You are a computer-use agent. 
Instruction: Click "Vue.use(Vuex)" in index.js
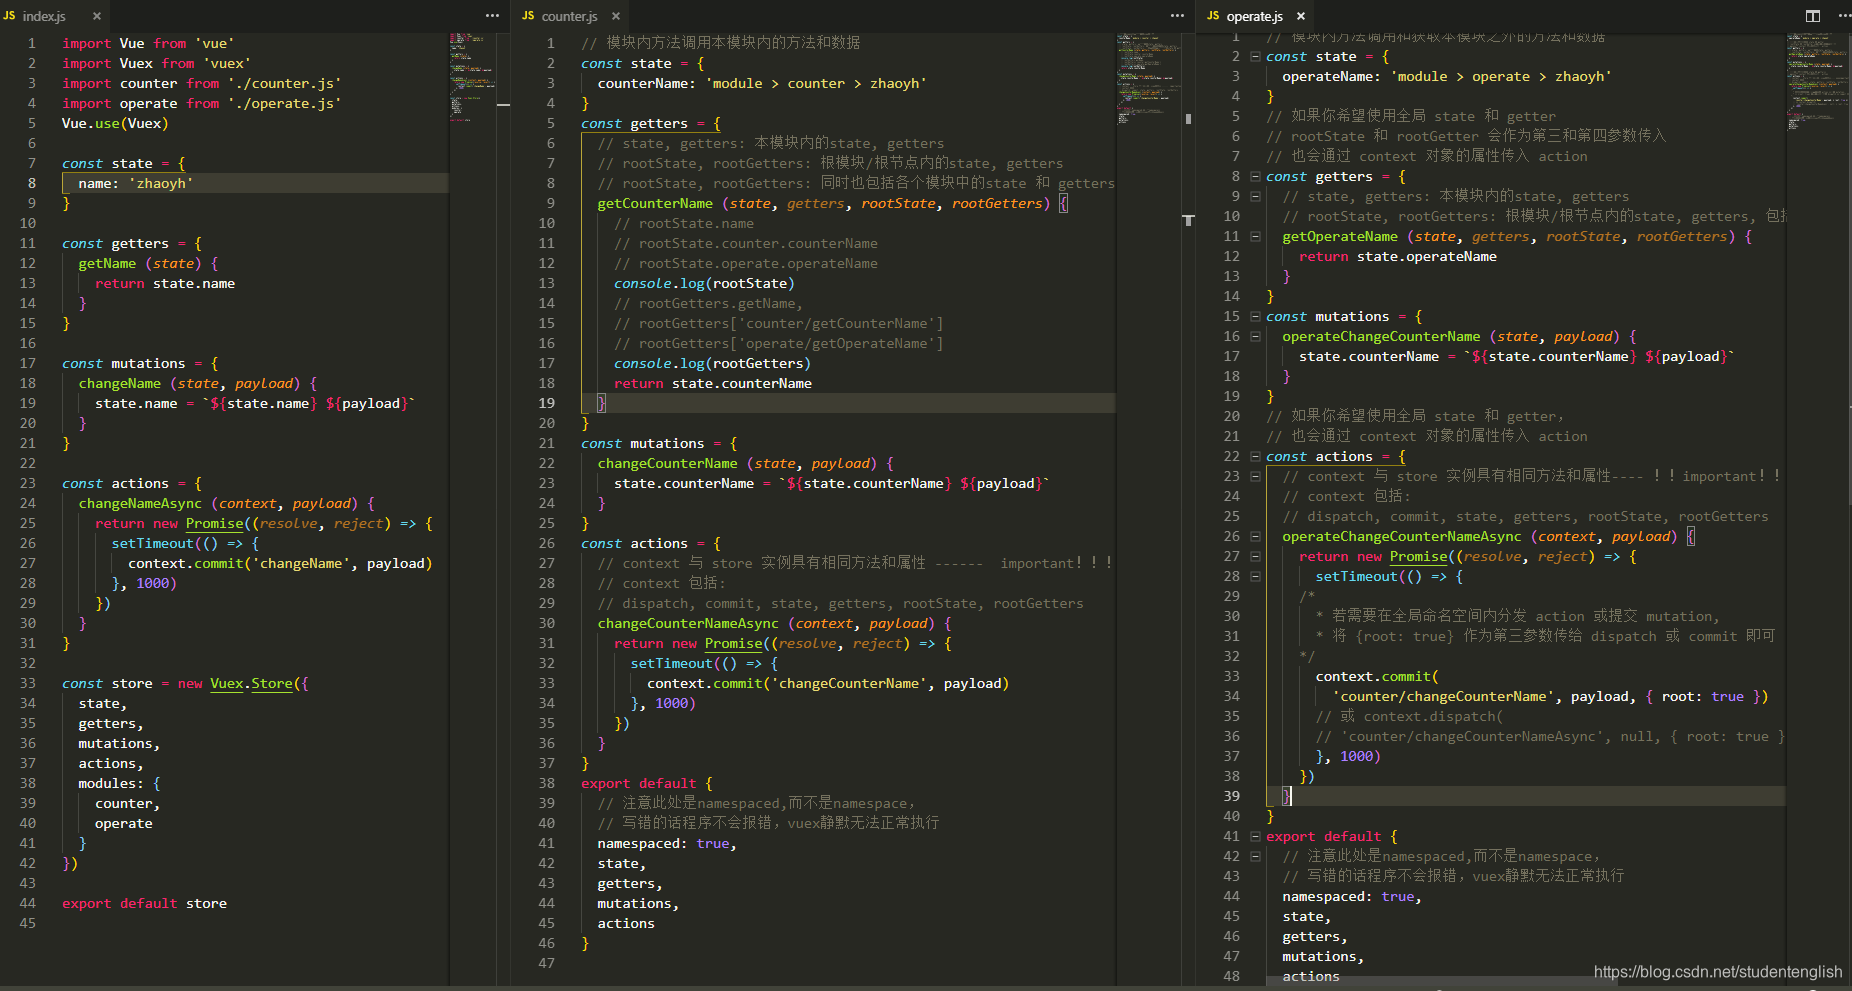115,123
